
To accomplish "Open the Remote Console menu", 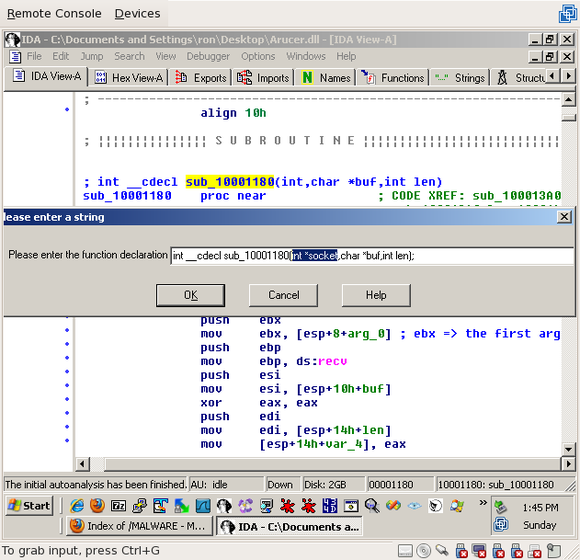I will (x=54, y=14).
